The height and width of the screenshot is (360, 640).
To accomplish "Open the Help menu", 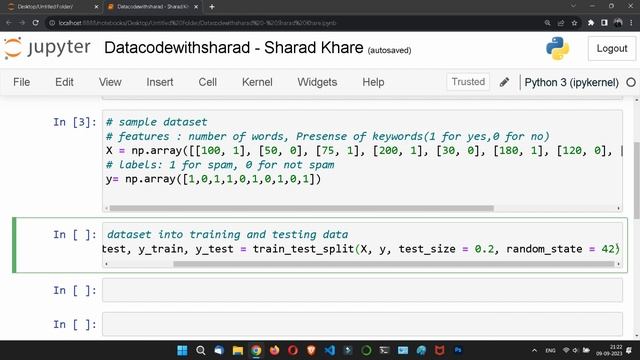I will [373, 82].
